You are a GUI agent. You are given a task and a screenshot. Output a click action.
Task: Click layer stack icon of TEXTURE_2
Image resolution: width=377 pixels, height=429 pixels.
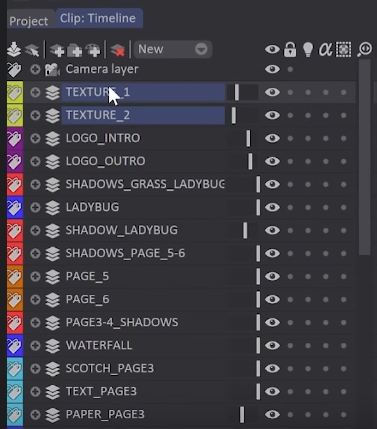pyautogui.click(x=52, y=115)
